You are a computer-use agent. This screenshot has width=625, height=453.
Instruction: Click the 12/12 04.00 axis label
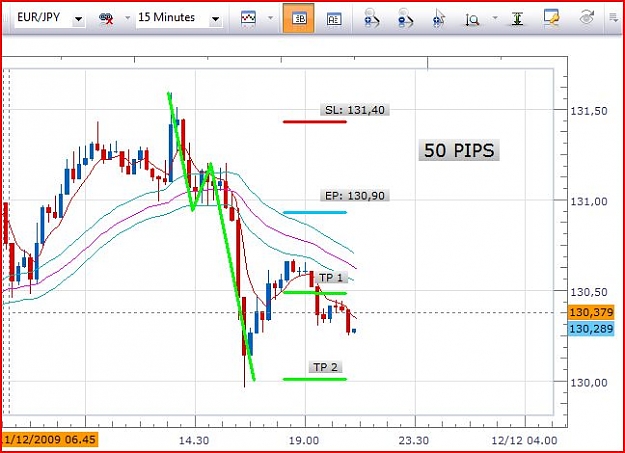524,441
